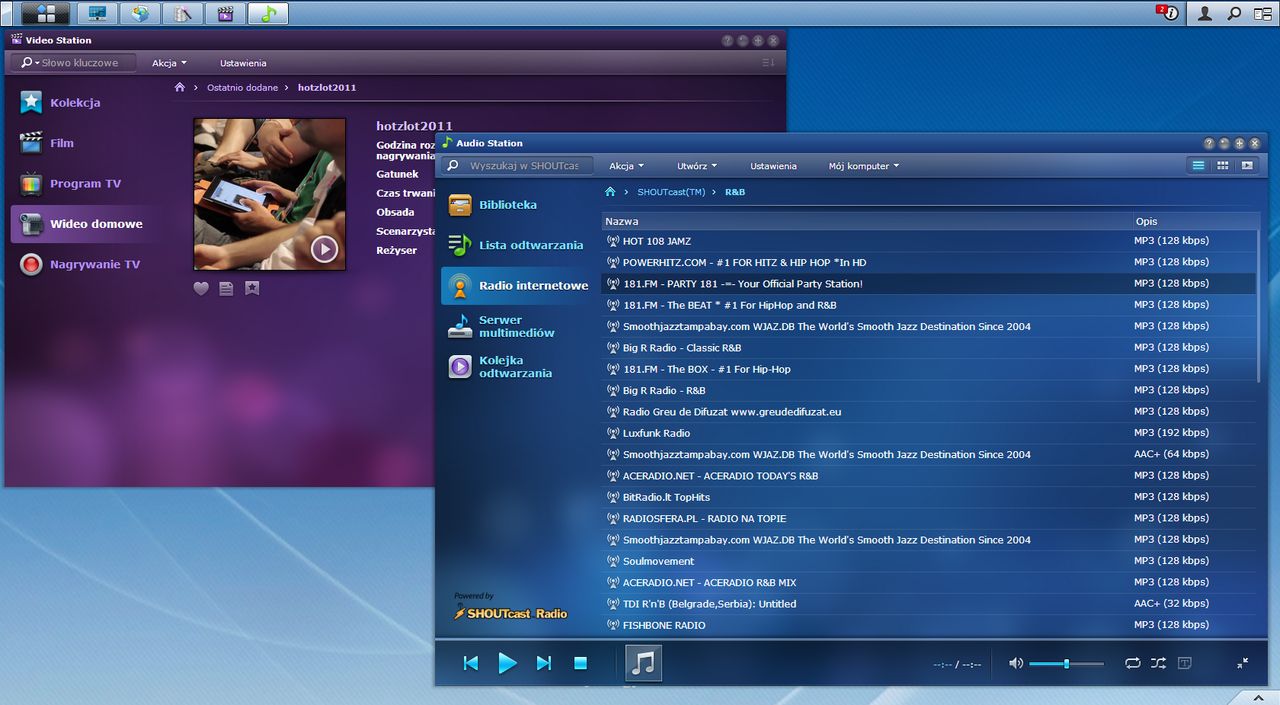Viewport: 1280px width, 705px height.
Task: Open the Biblioteka library section
Action: (x=507, y=205)
